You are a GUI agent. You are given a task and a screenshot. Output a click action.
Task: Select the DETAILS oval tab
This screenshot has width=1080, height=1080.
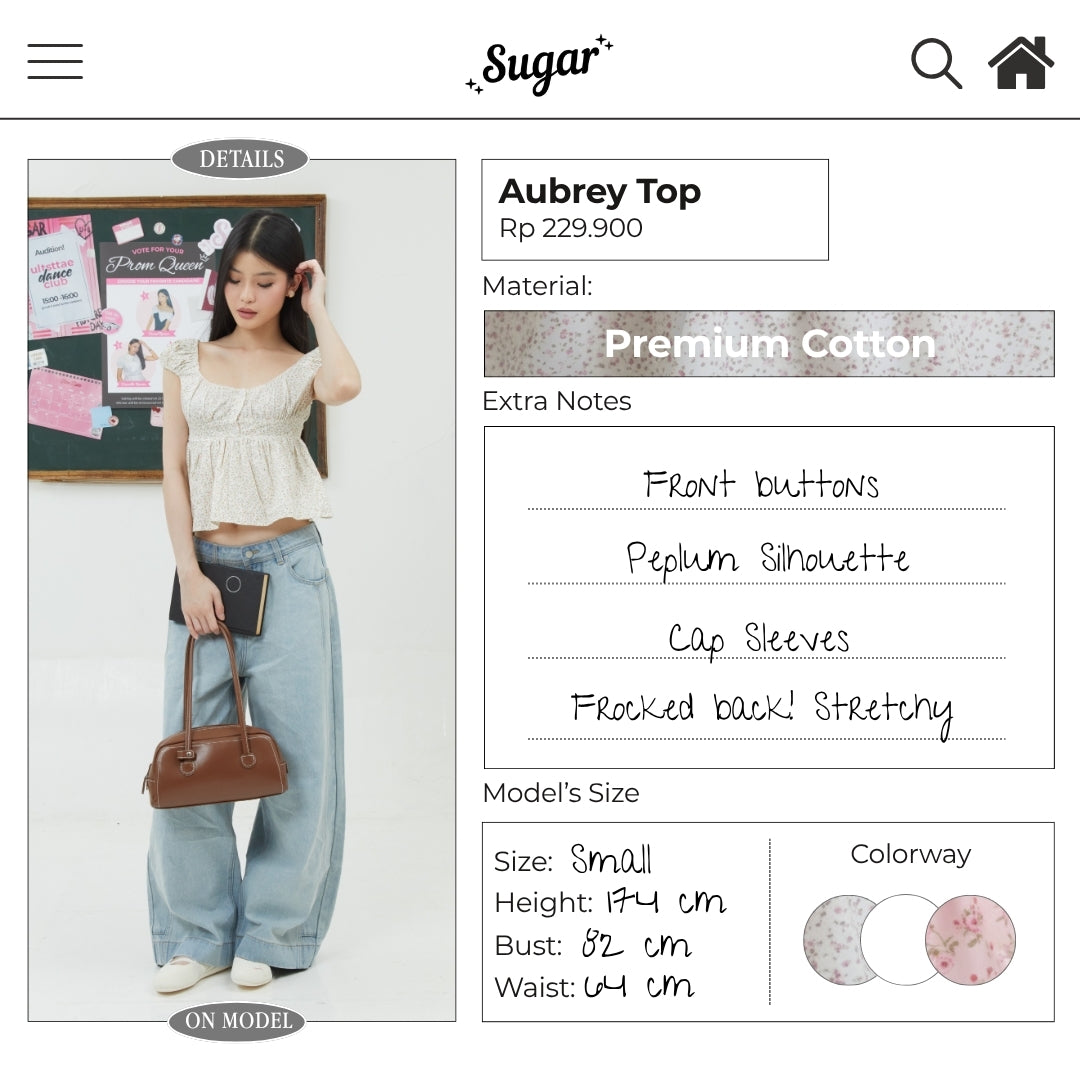240,159
